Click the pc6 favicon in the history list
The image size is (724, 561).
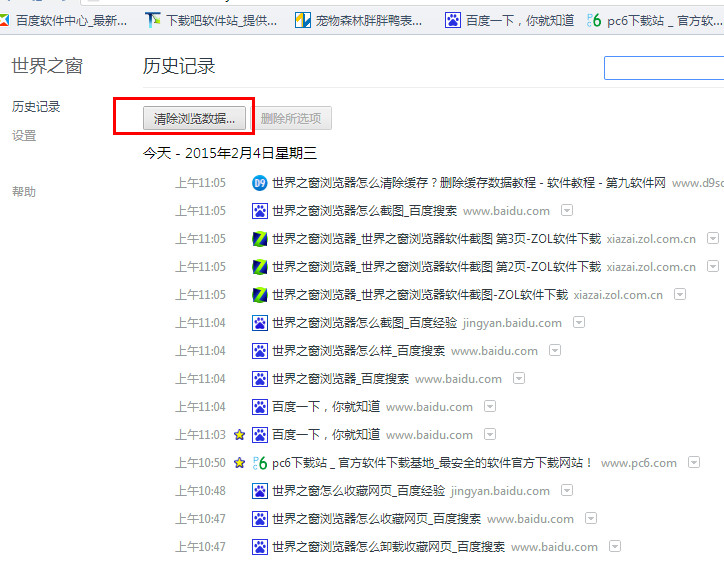[x=260, y=463]
